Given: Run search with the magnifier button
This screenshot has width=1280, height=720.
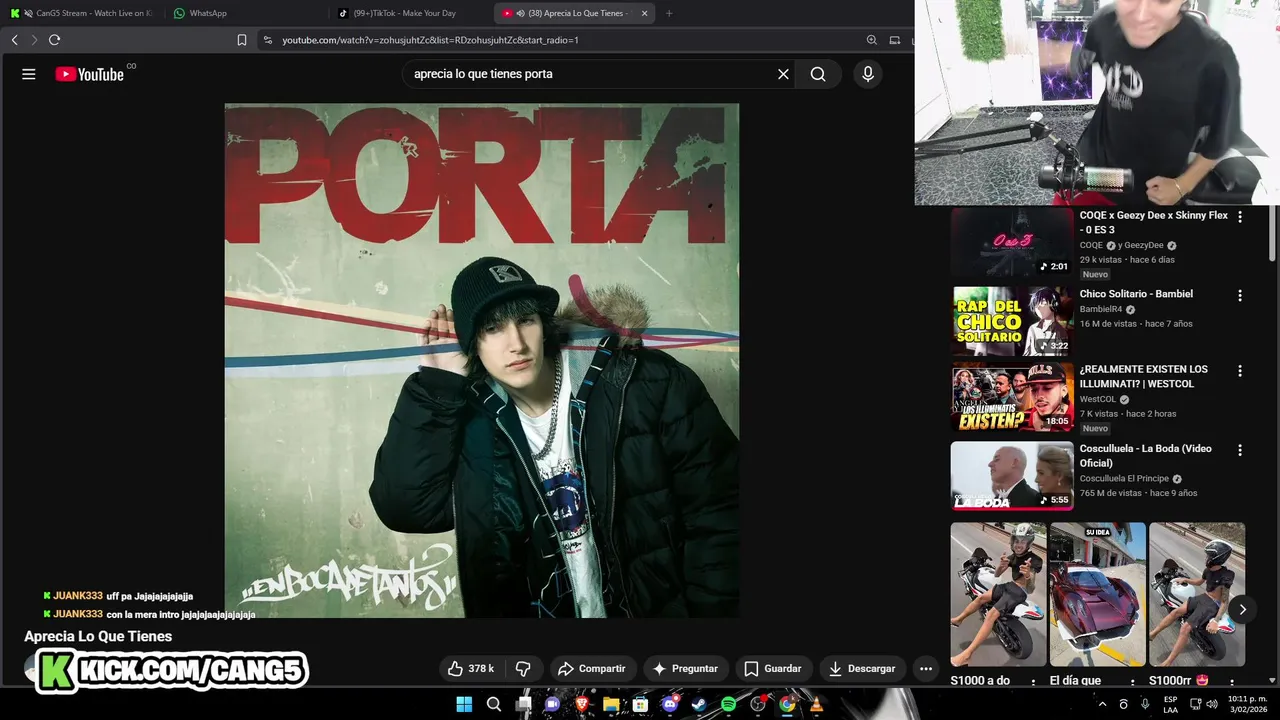Looking at the screenshot, I should click(x=818, y=74).
